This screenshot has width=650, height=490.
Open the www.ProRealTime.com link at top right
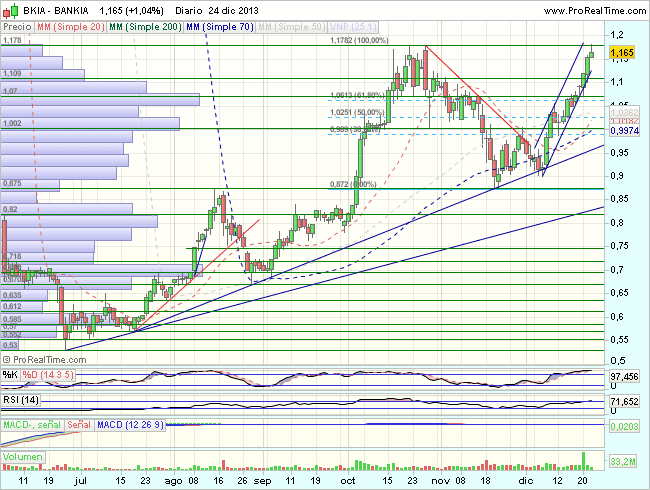595,11
